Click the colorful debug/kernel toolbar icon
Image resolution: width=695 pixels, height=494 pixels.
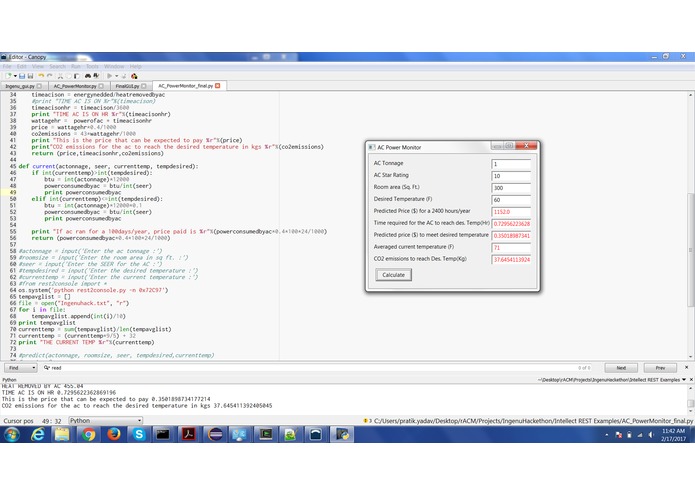tap(134, 76)
